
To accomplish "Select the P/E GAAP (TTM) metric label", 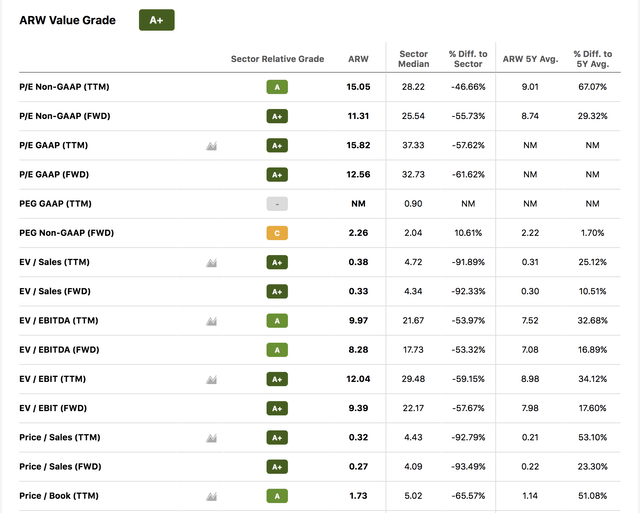I will point(53,145).
